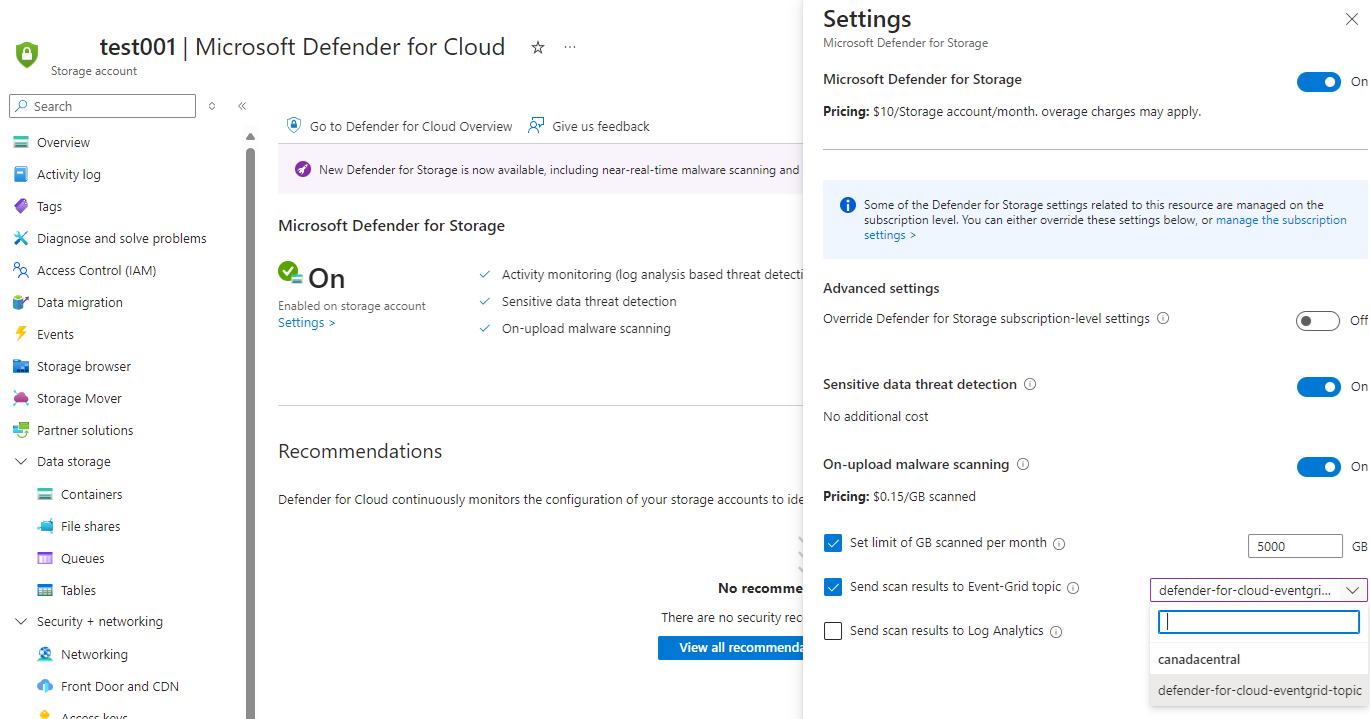
Task: Click the dropdown filter text box
Action: (x=1259, y=622)
